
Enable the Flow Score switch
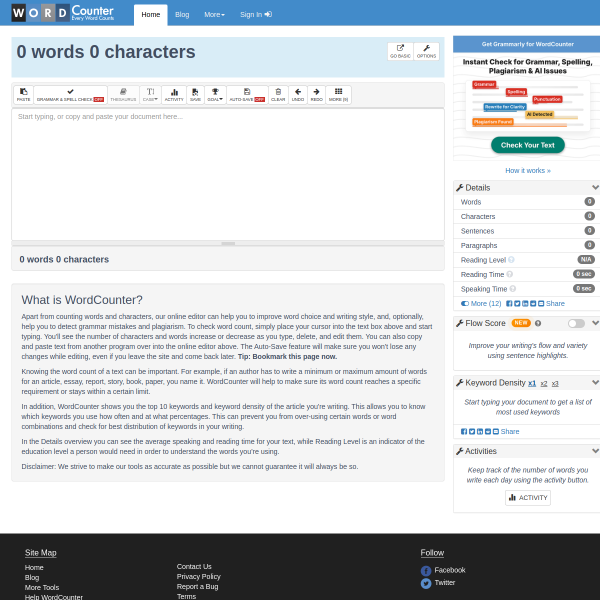click(x=576, y=323)
